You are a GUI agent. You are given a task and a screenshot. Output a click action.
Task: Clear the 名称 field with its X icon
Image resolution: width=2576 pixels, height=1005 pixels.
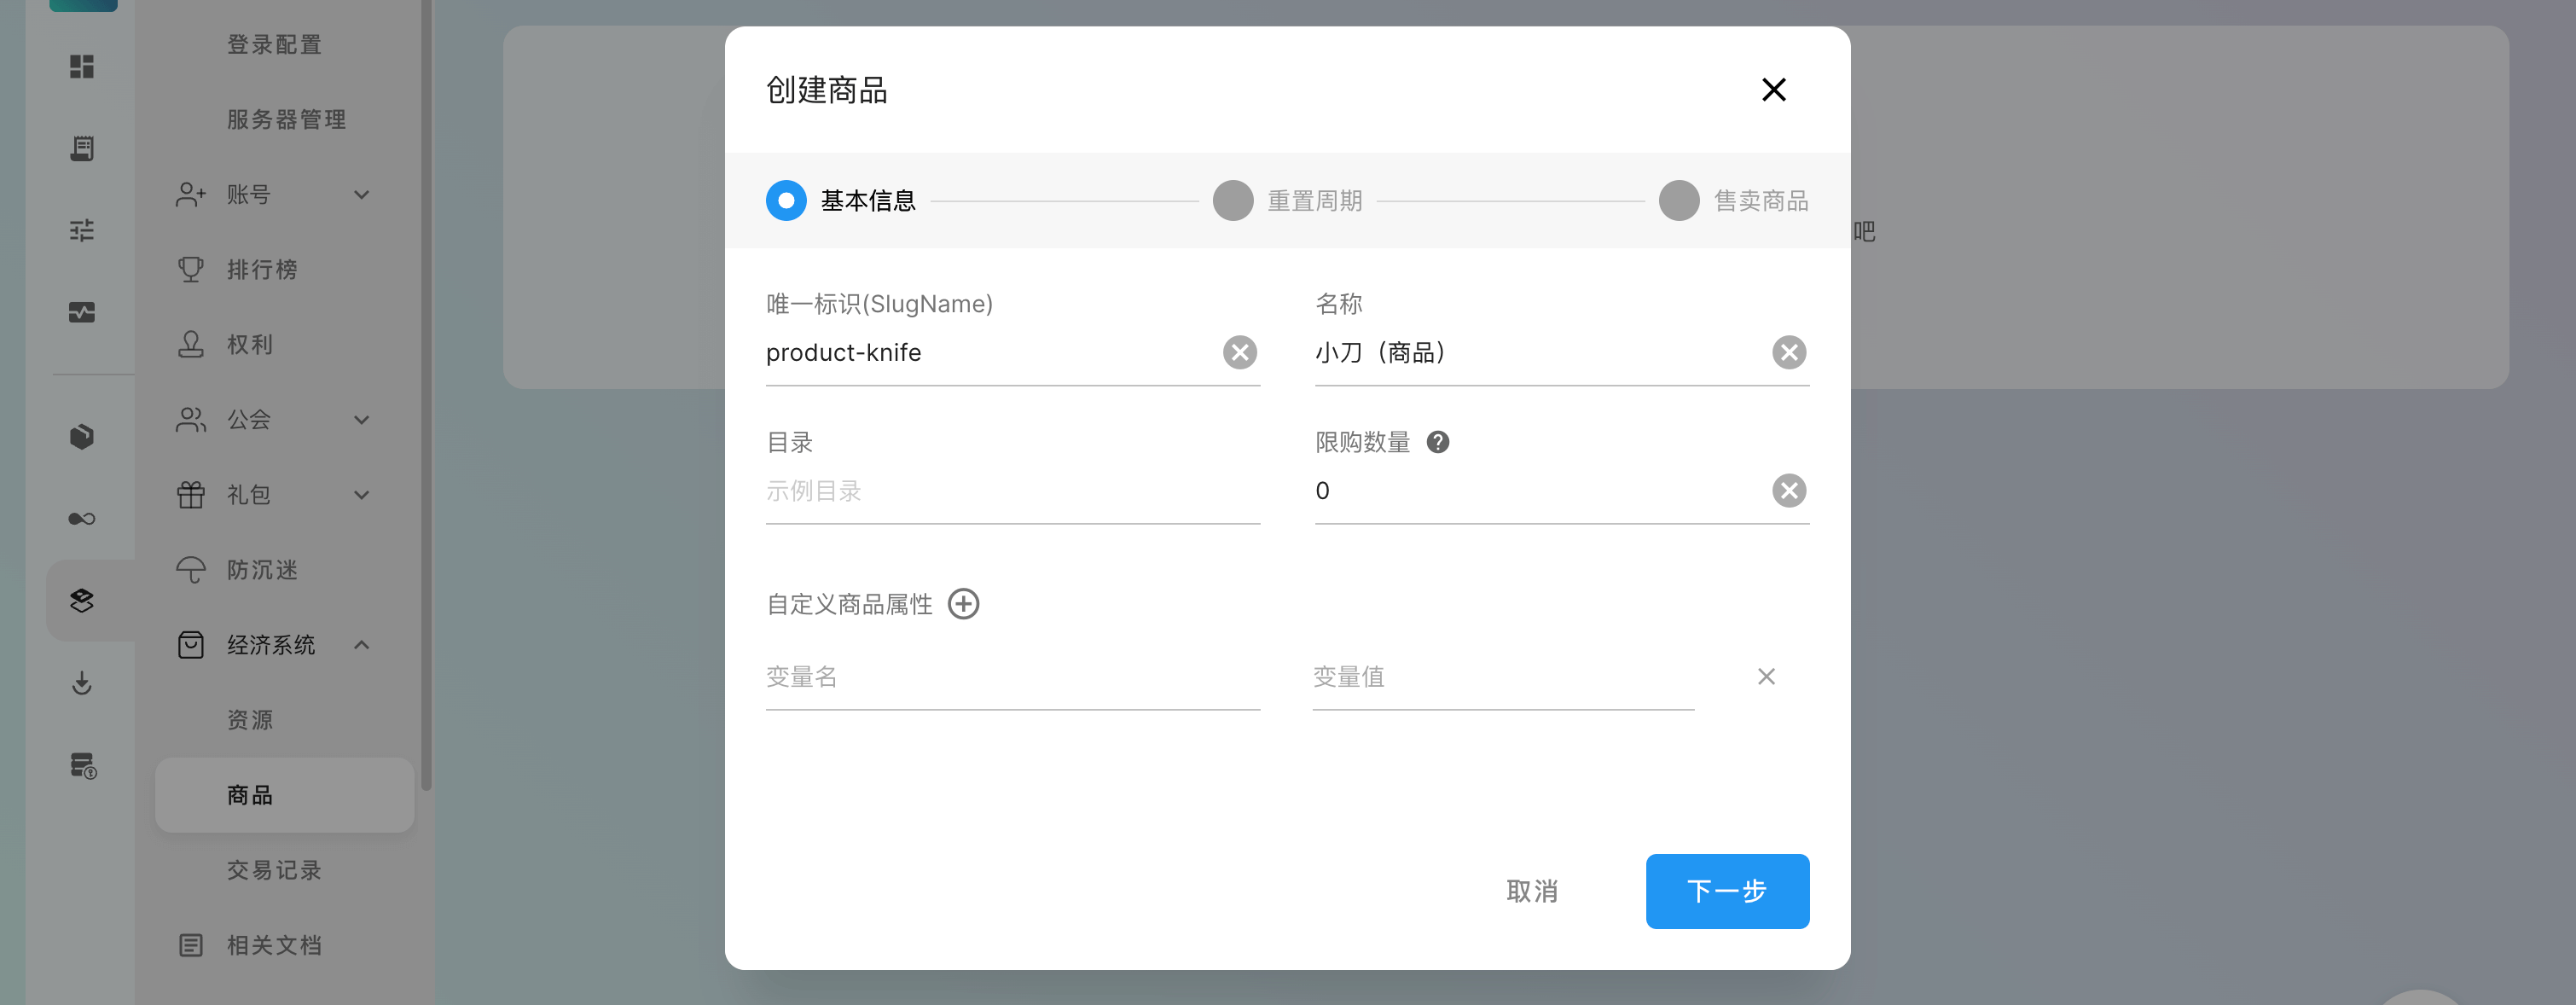tap(1788, 352)
